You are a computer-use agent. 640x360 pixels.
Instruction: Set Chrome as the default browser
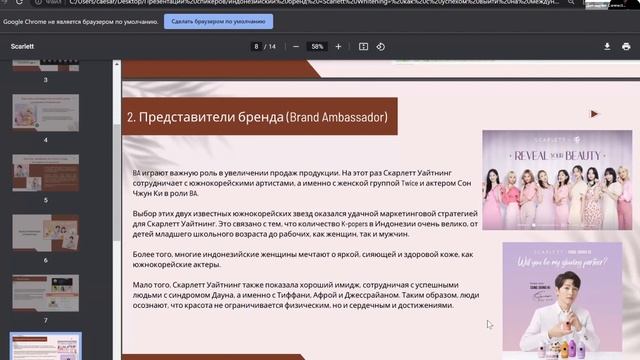218,21
